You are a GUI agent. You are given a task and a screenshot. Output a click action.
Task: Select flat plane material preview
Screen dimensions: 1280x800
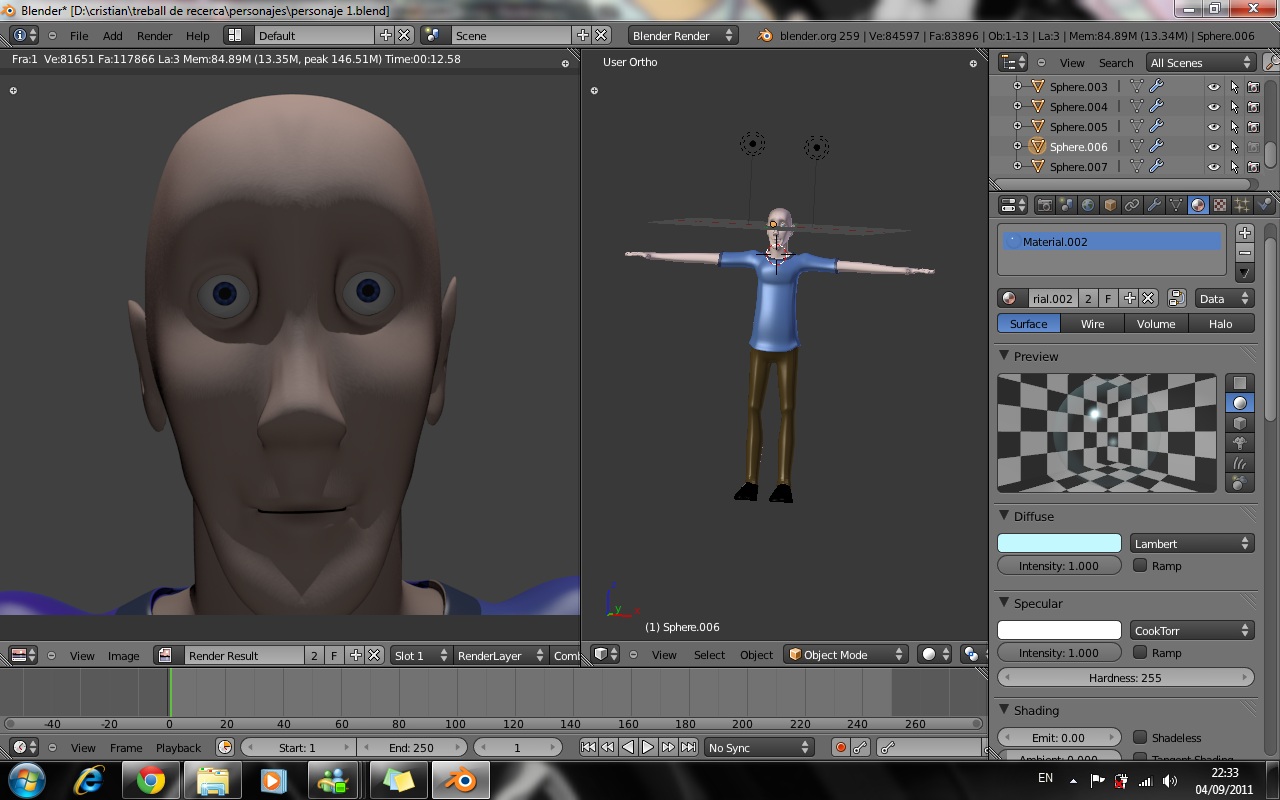[x=1240, y=383]
